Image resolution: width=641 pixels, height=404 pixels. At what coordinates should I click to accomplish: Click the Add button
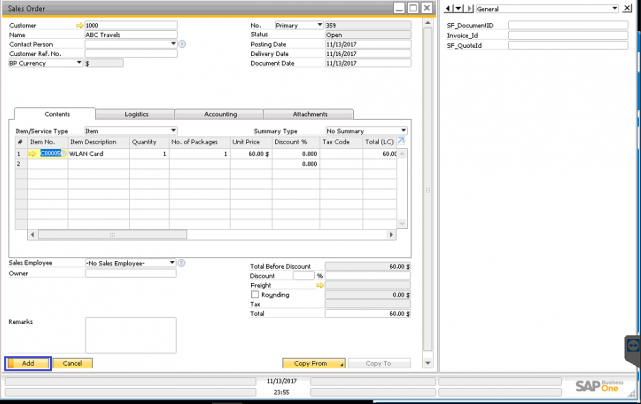pyautogui.click(x=28, y=363)
